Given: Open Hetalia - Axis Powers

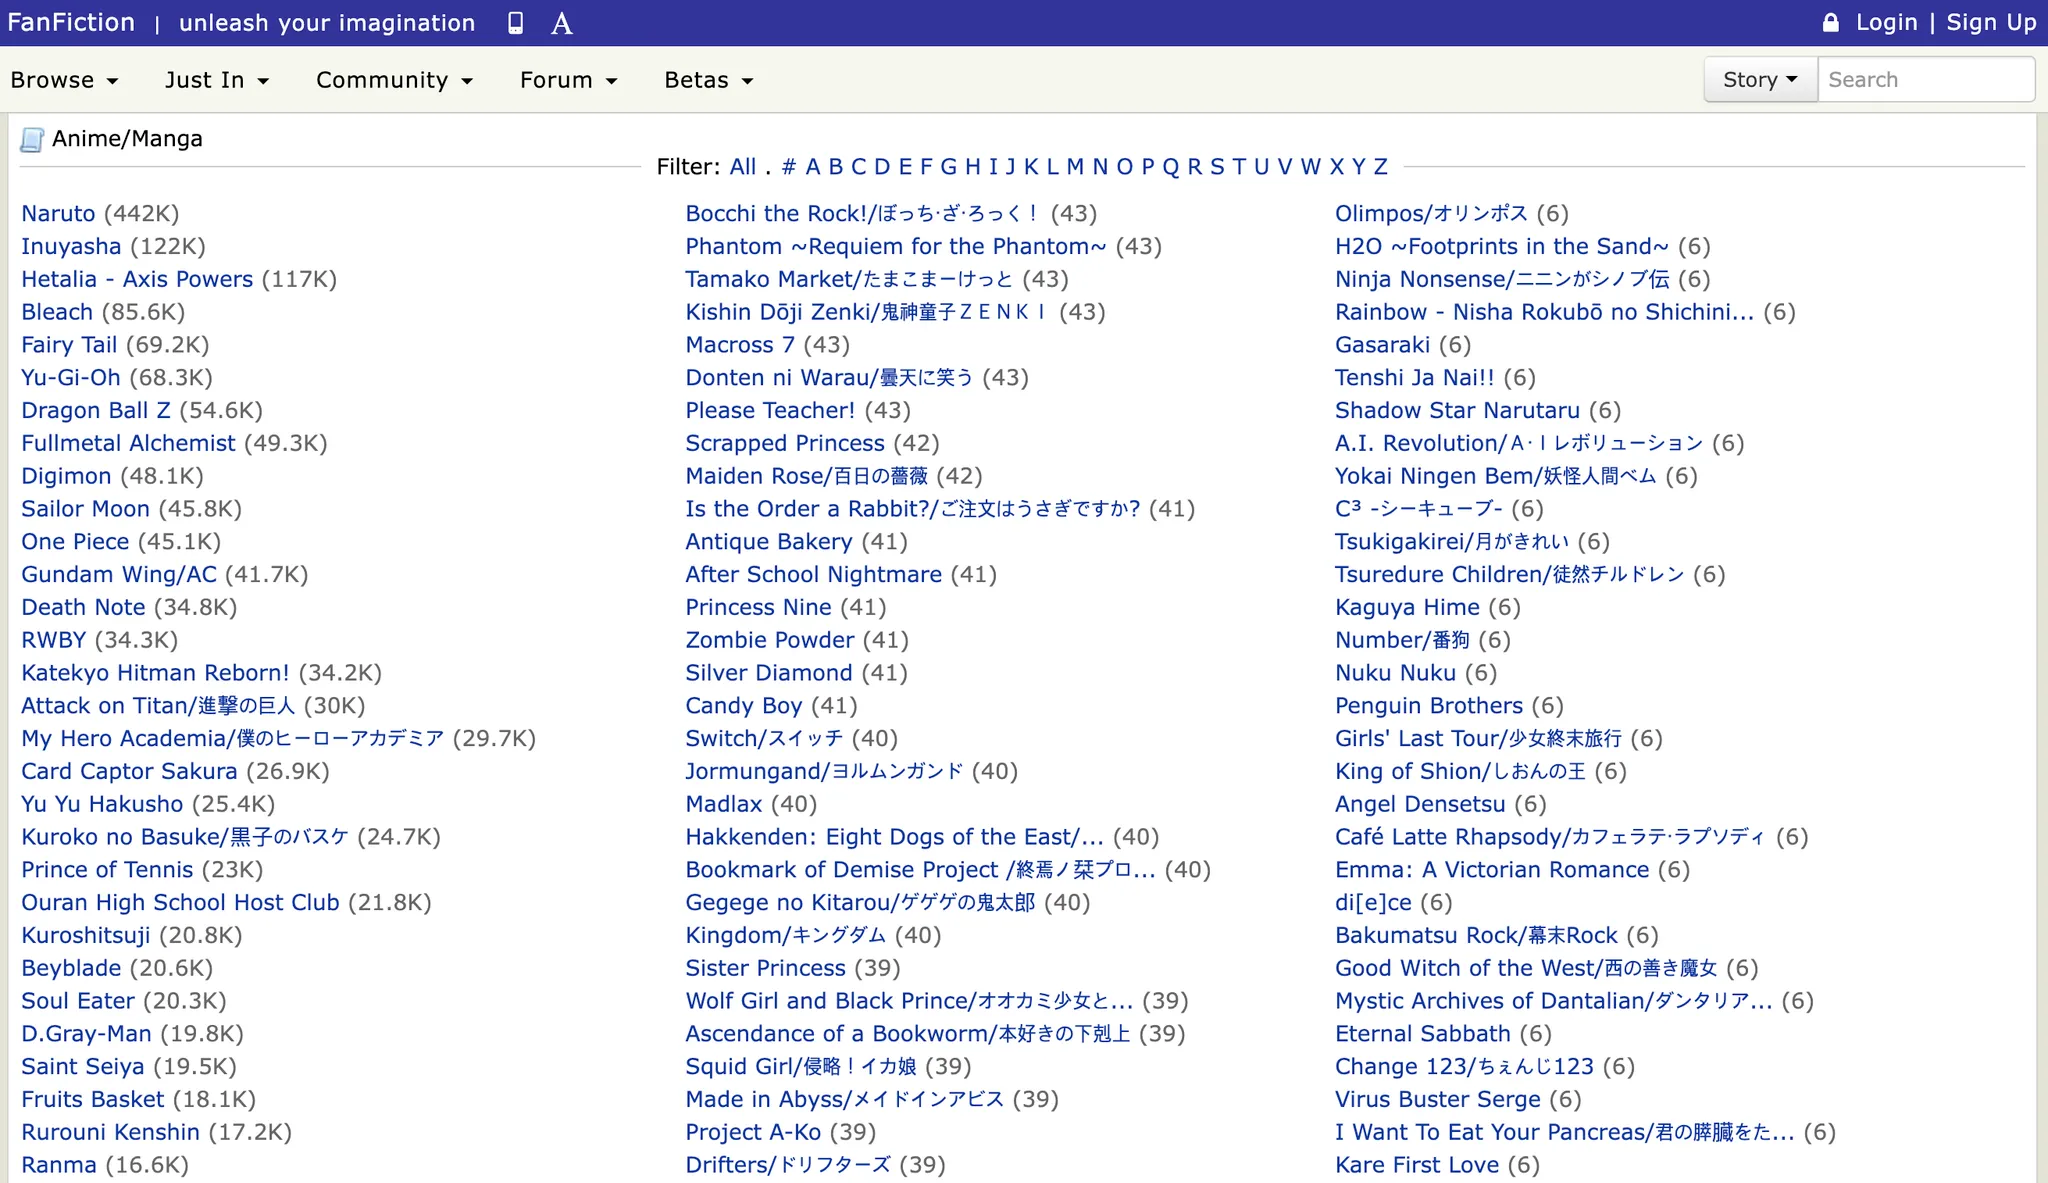Looking at the screenshot, I should (137, 279).
